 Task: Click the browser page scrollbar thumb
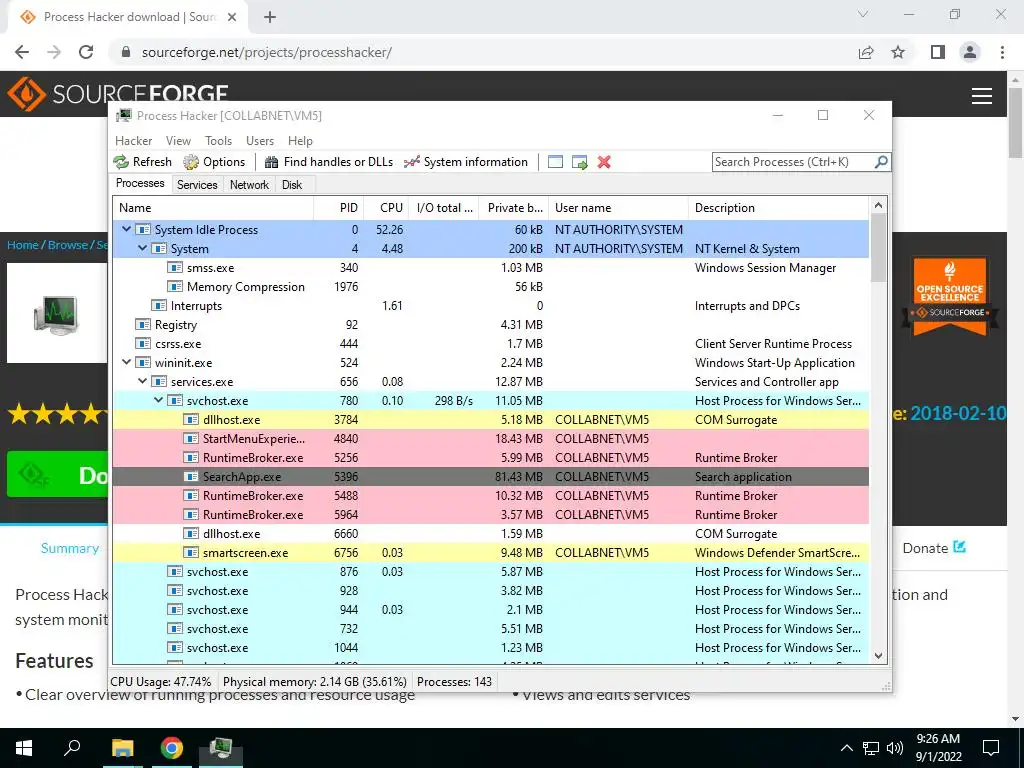coord(1016,123)
